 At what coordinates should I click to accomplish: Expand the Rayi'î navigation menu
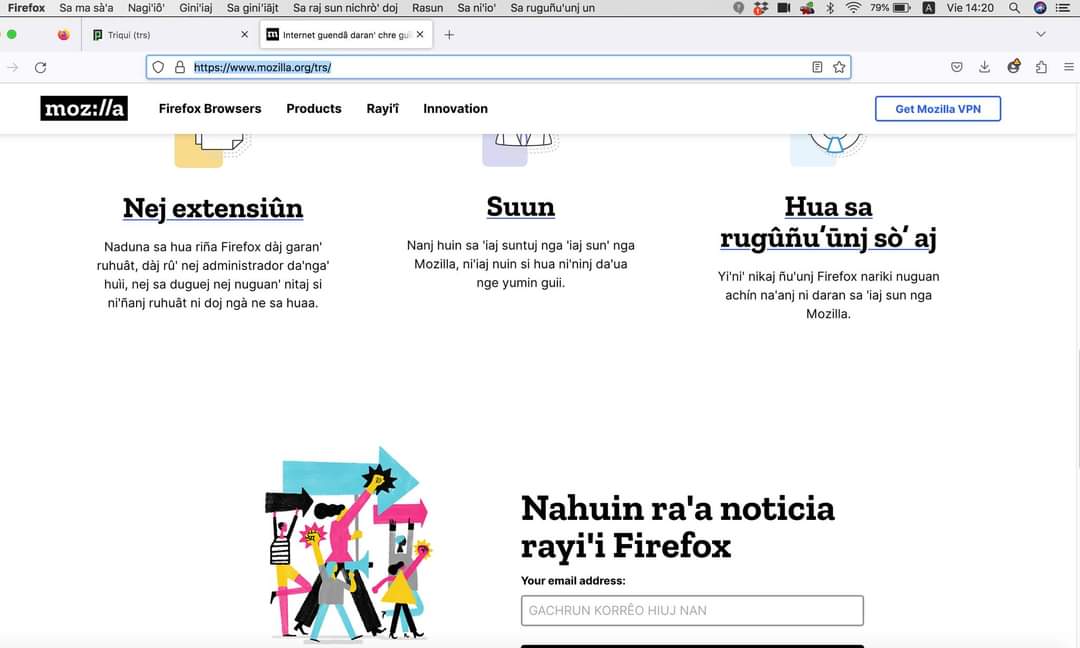[382, 109]
